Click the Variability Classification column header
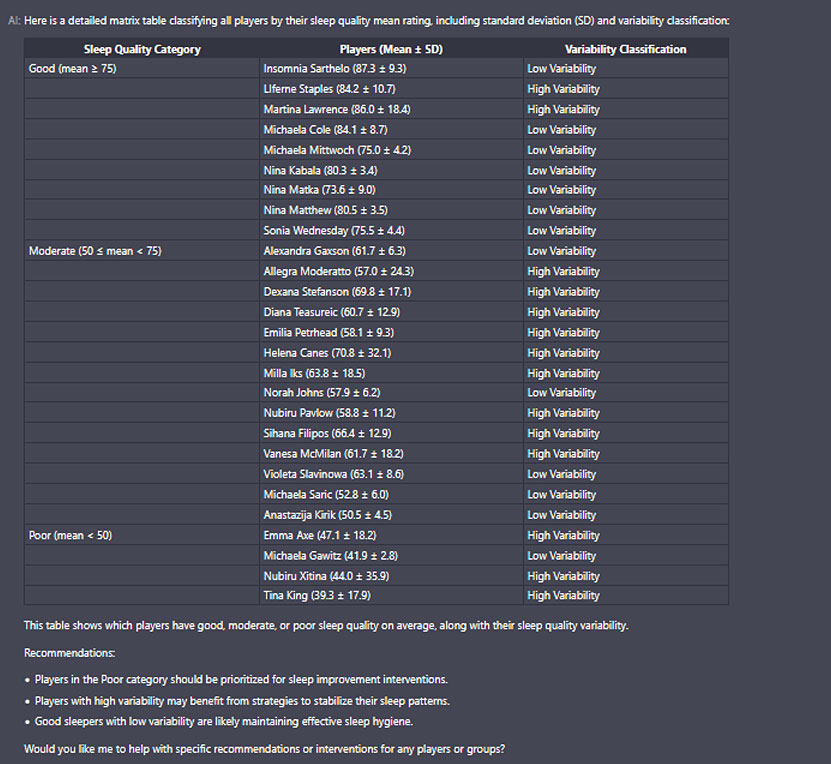 coord(625,49)
